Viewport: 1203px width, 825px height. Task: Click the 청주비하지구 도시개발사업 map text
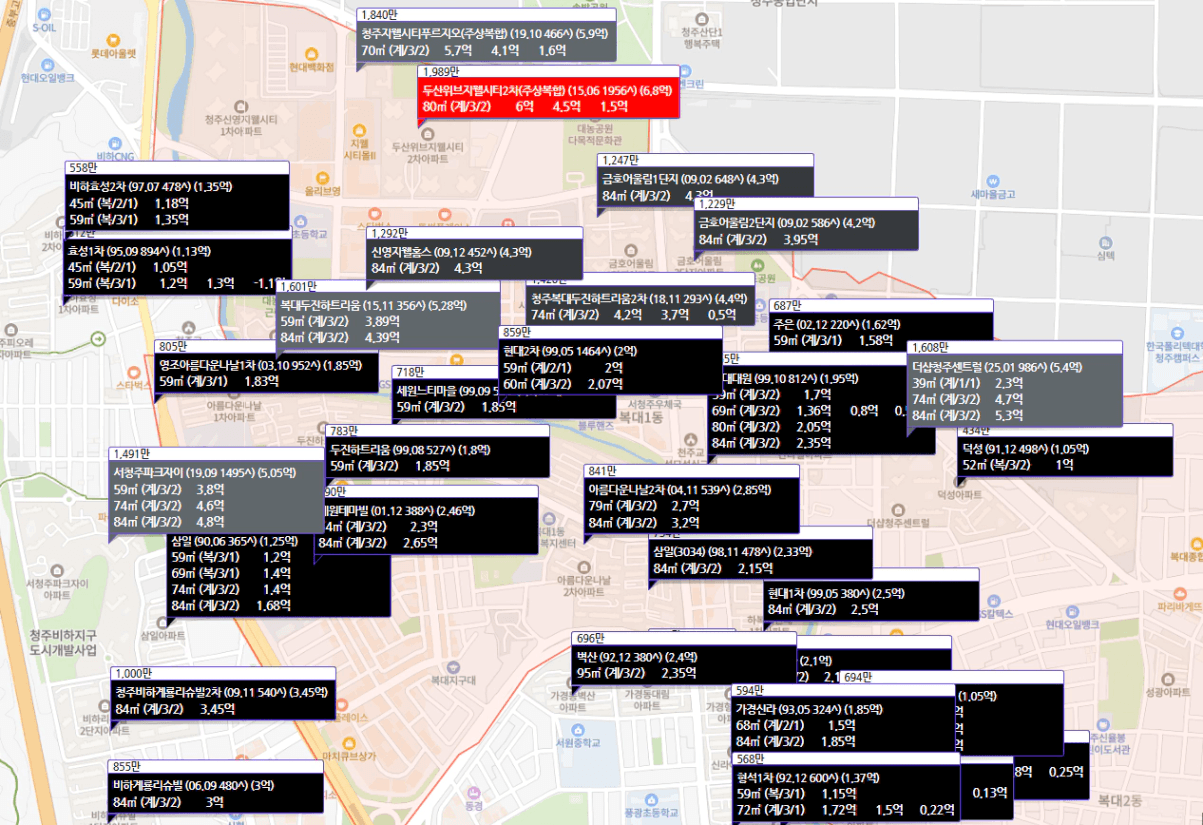(64, 642)
